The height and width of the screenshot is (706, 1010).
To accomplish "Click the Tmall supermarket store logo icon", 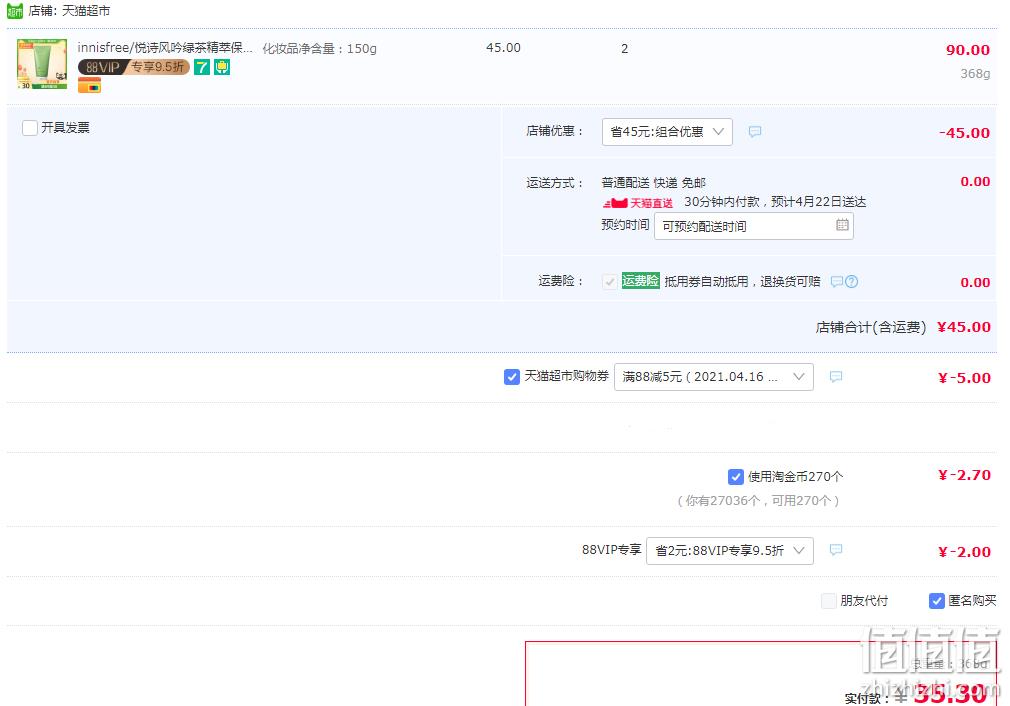I will click(15, 11).
